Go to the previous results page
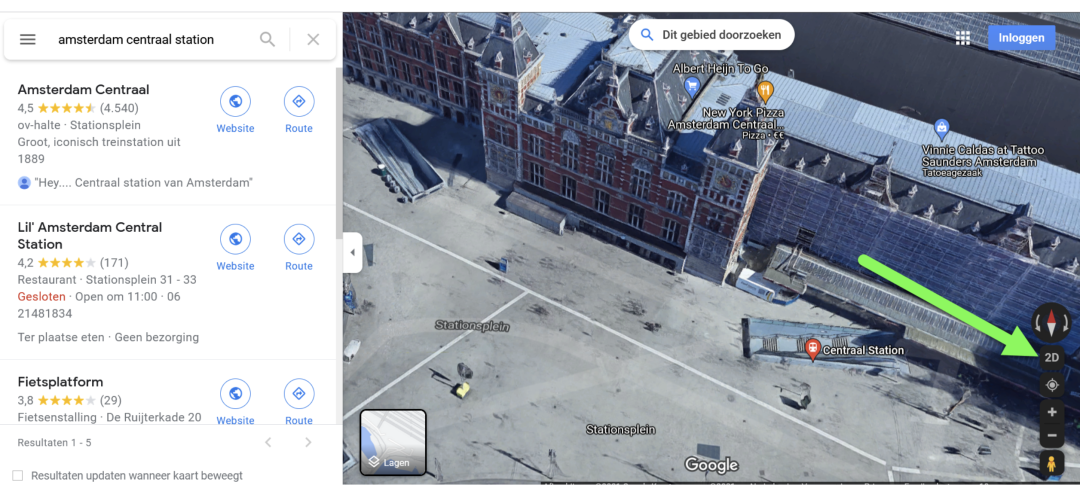 pos(269,442)
